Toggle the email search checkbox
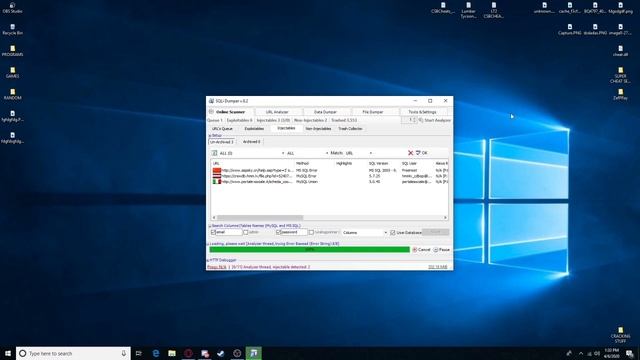This screenshot has height=360, width=640. pos(213,232)
